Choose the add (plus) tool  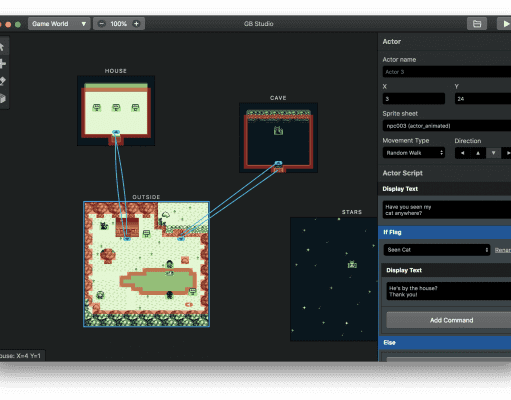point(2,64)
